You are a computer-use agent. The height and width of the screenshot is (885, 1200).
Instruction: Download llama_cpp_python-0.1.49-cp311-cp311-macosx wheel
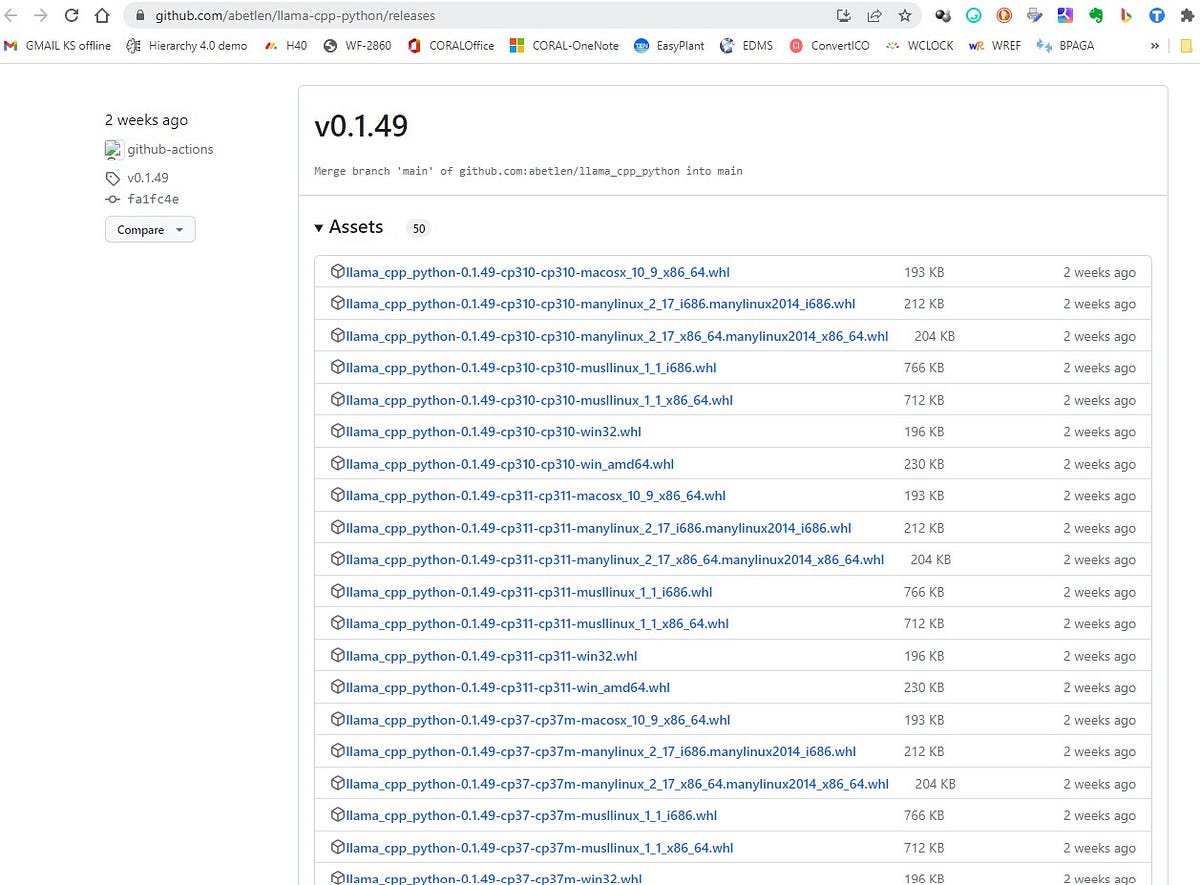tap(534, 495)
